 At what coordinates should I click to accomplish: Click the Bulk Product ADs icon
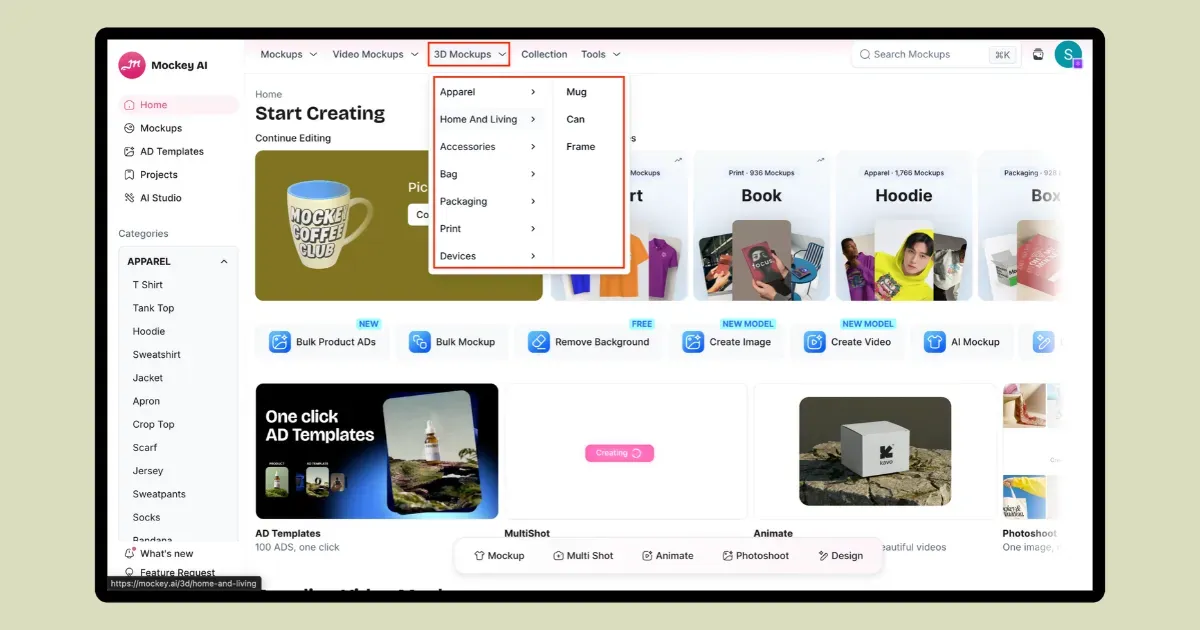coord(280,342)
